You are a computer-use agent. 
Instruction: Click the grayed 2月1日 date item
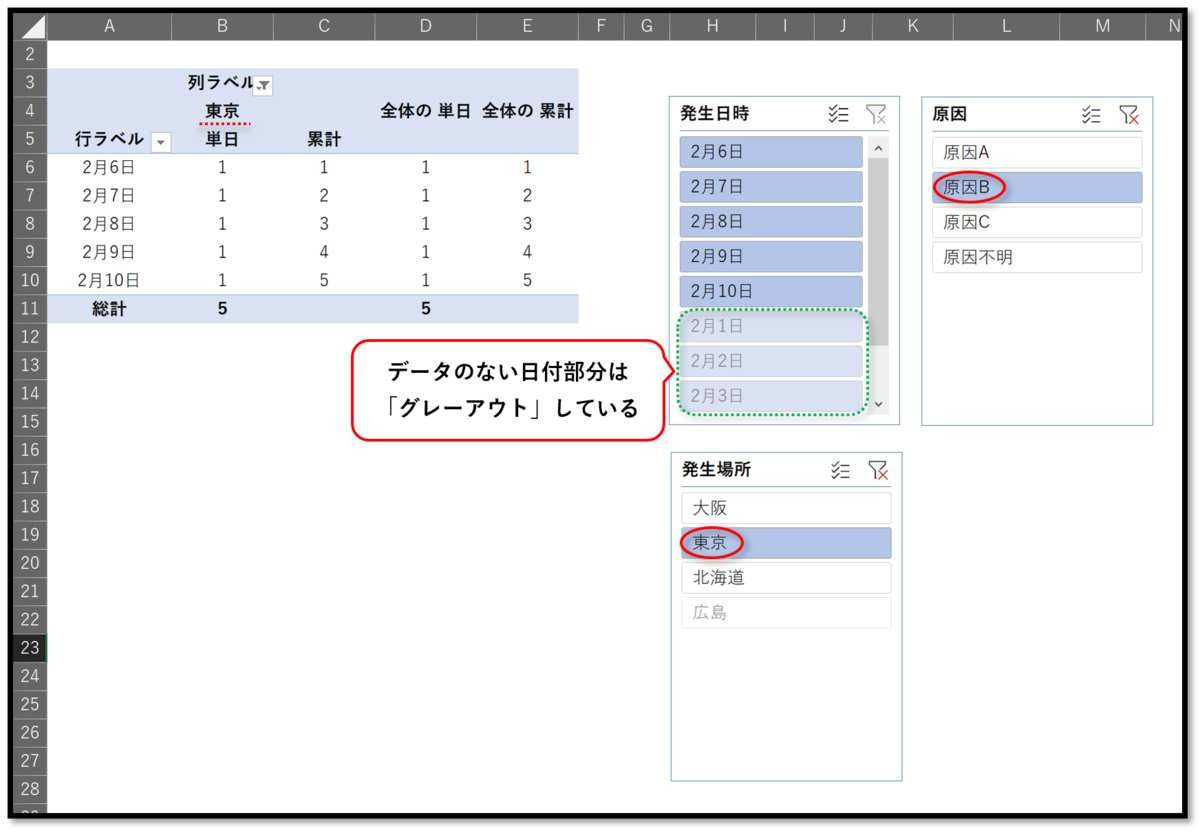point(770,324)
